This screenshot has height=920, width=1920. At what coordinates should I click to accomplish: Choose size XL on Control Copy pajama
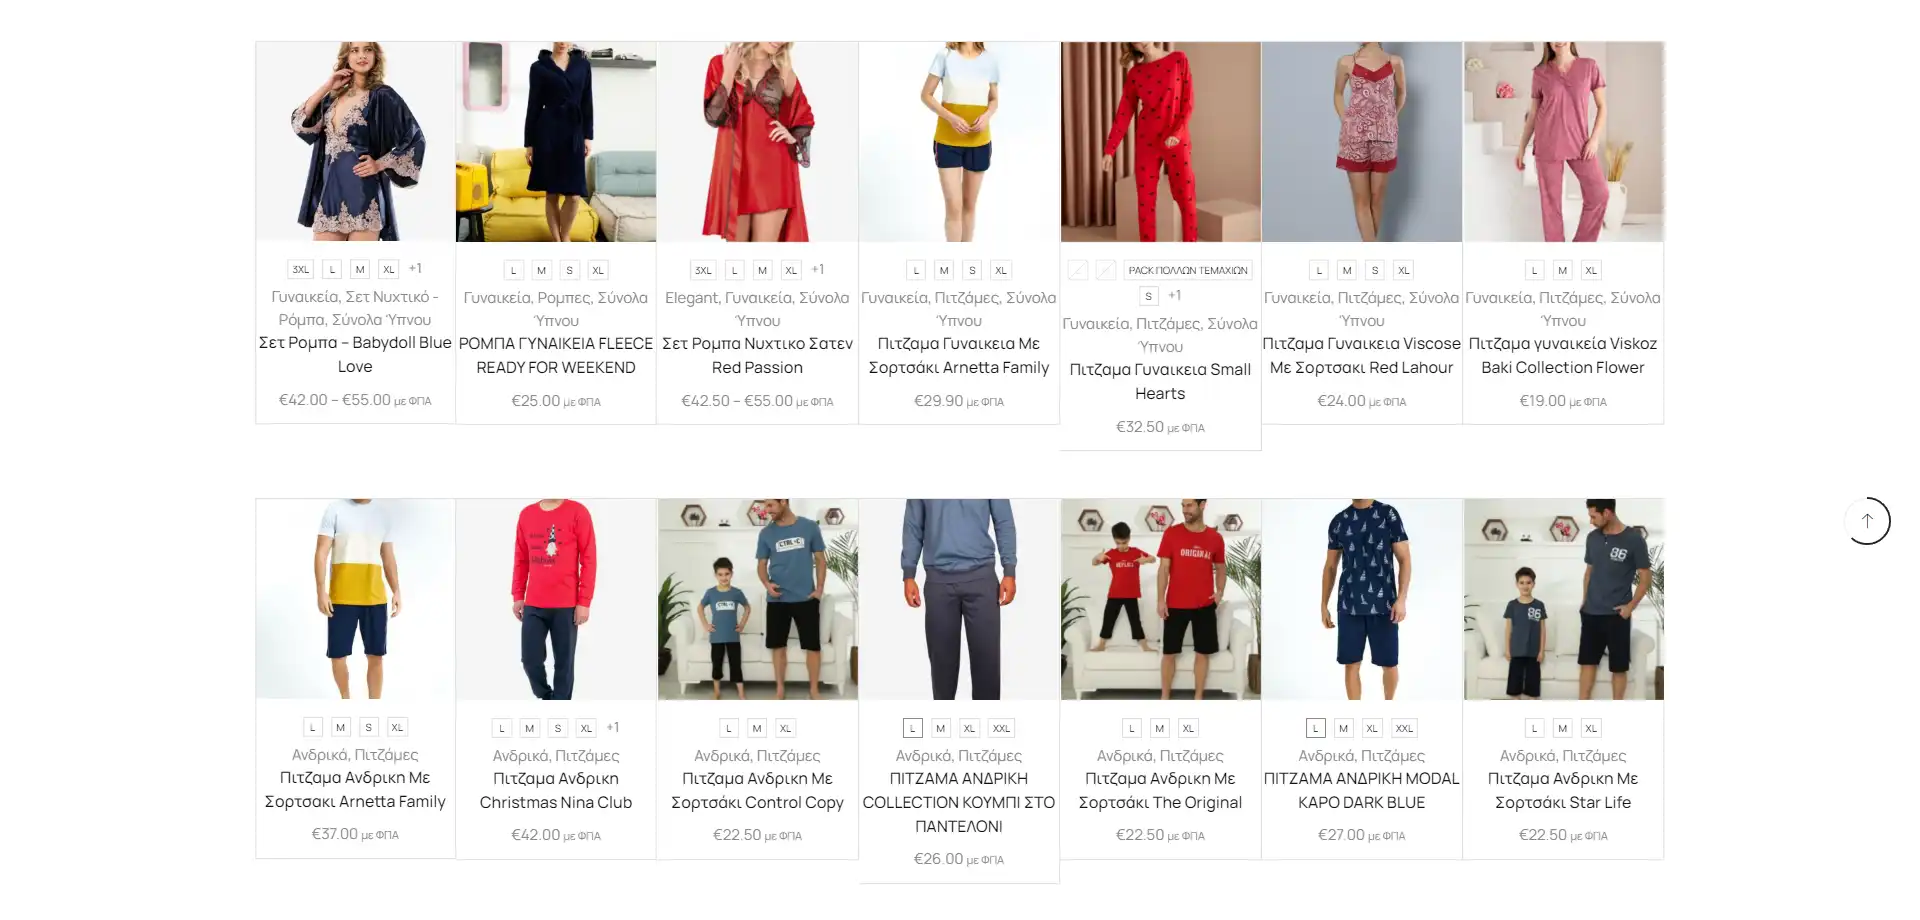click(785, 729)
